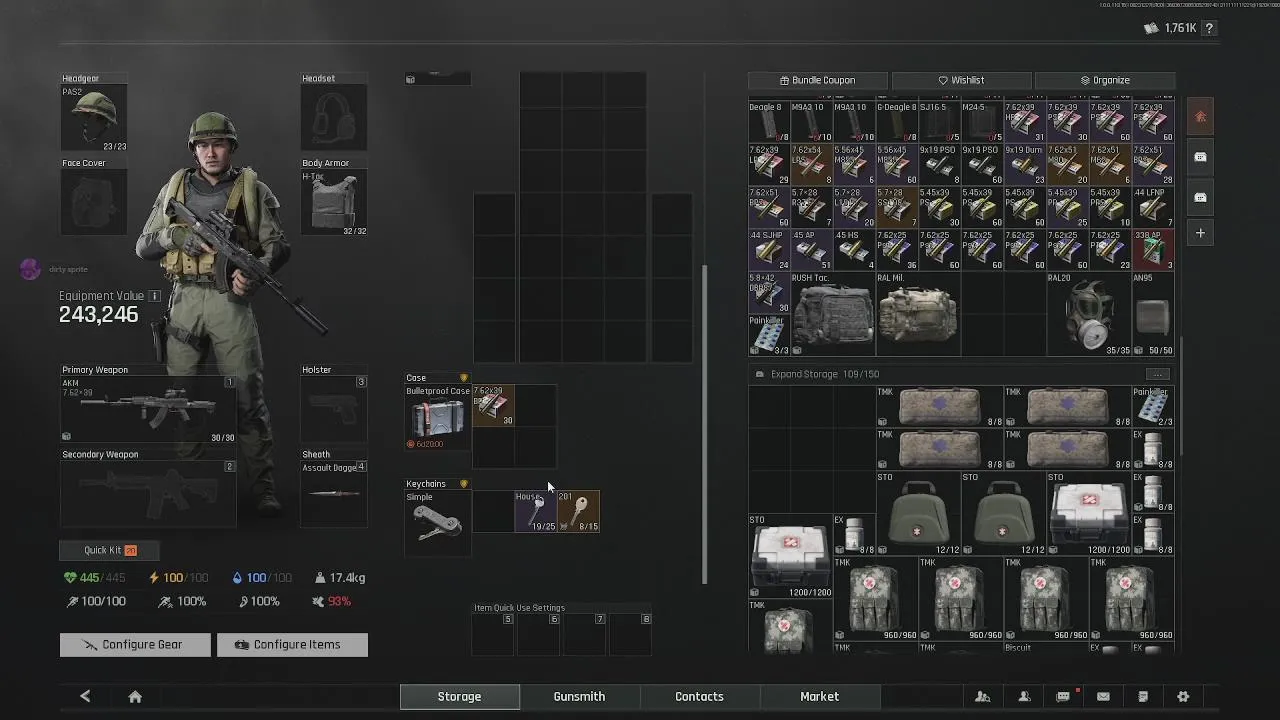The image size is (1280, 720).
Task: Click the Bundle Coupon button
Action: tap(817, 80)
